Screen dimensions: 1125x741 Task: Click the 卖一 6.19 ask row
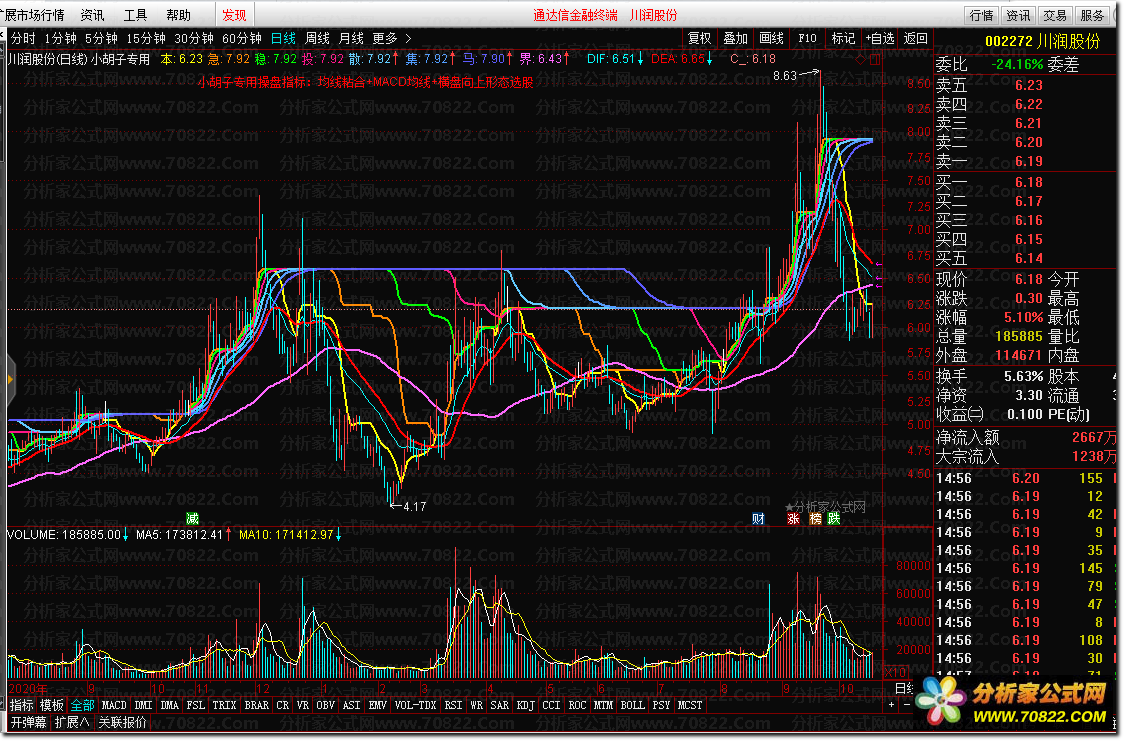click(1026, 161)
